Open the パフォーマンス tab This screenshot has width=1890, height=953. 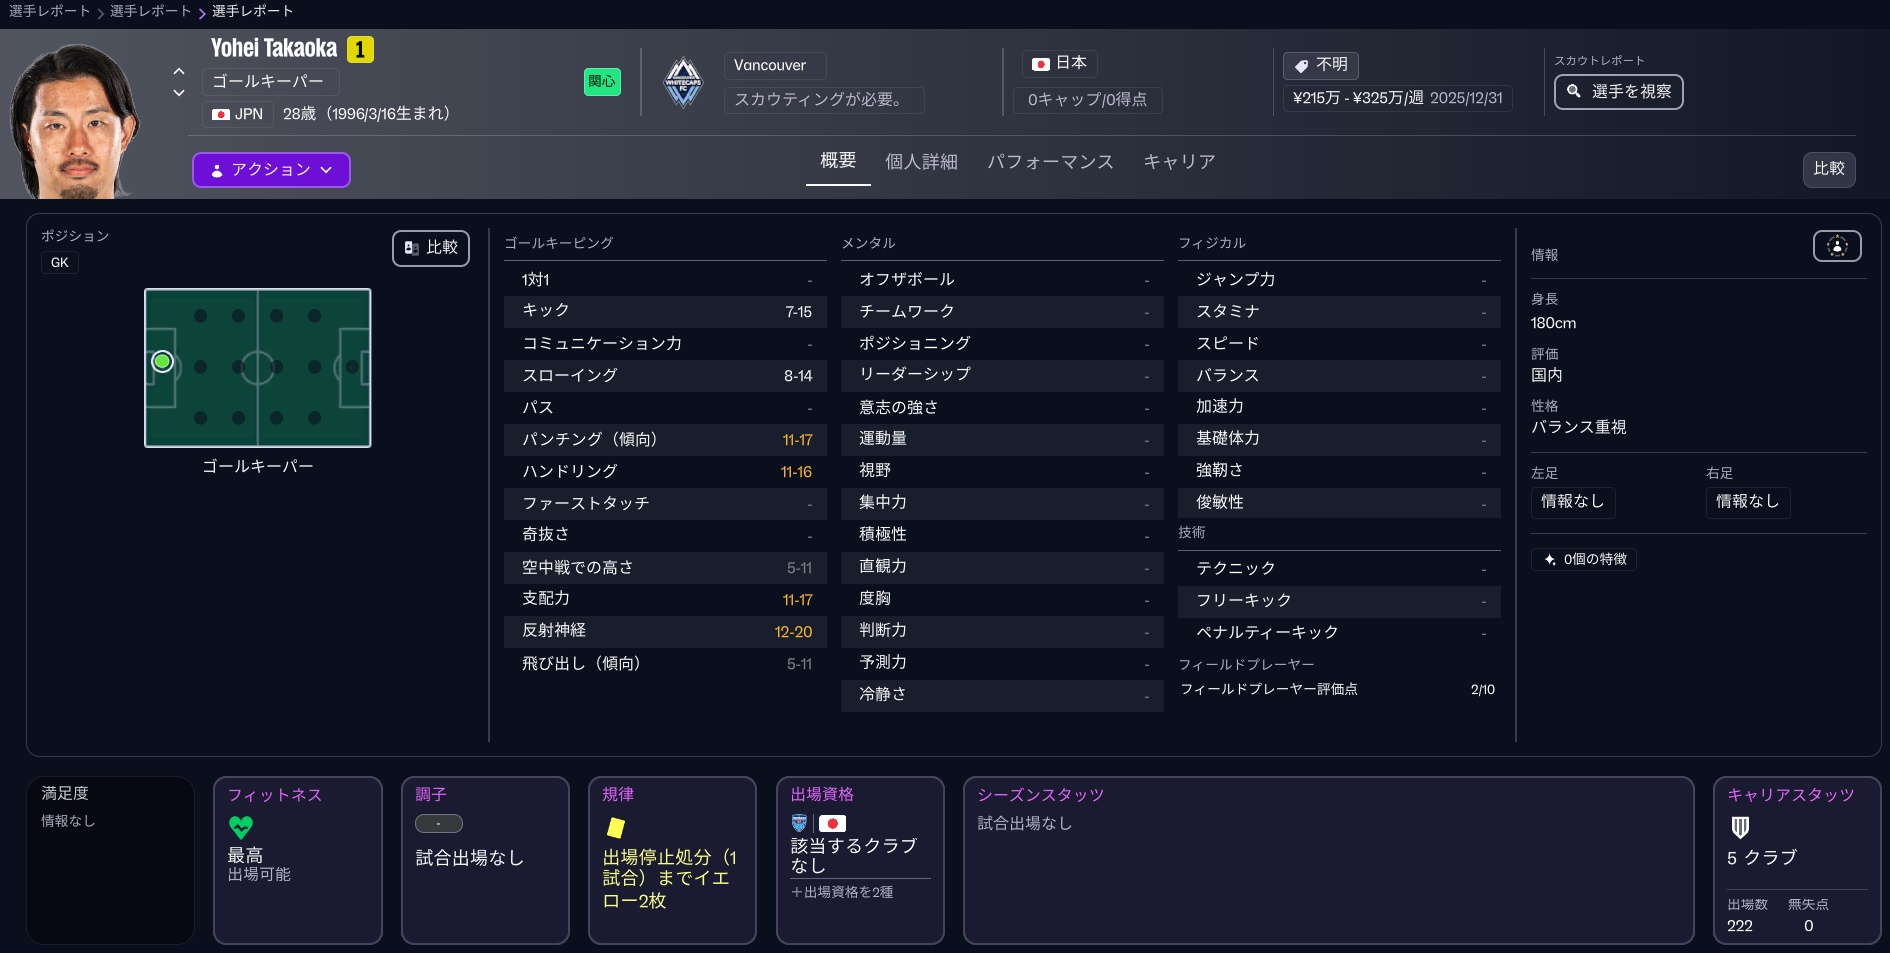click(x=1049, y=162)
